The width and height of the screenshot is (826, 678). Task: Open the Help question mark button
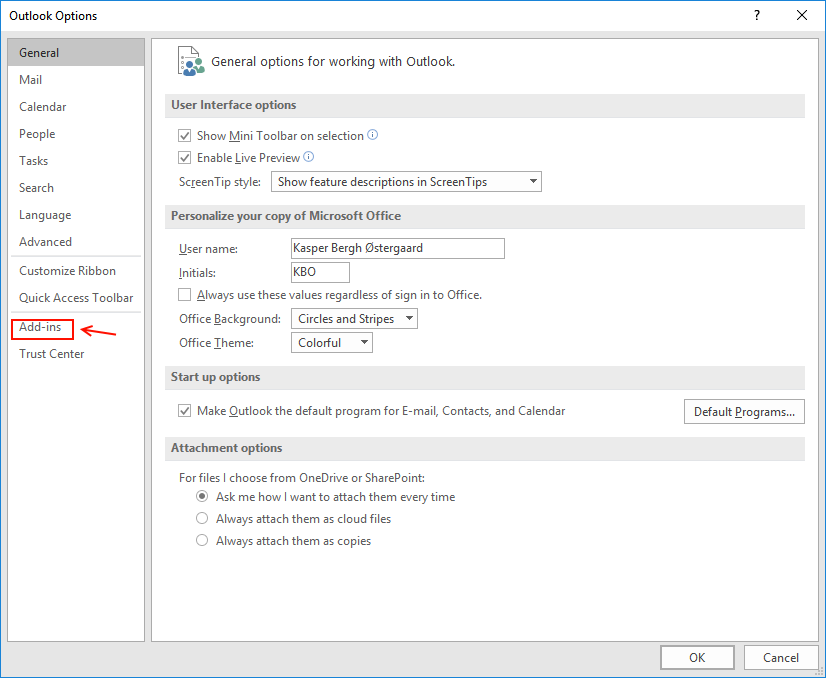[x=756, y=15]
